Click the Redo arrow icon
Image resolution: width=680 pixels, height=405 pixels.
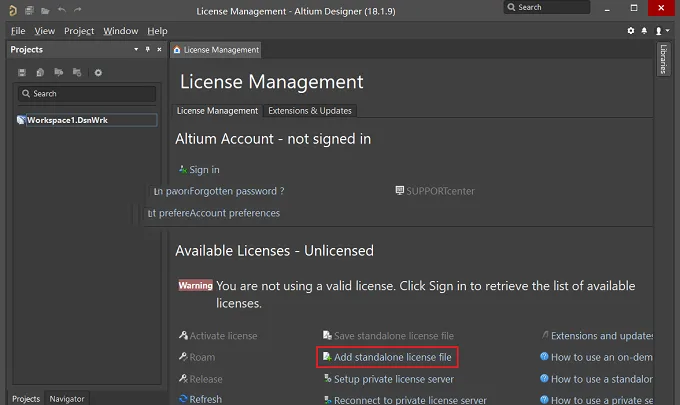click(78, 10)
